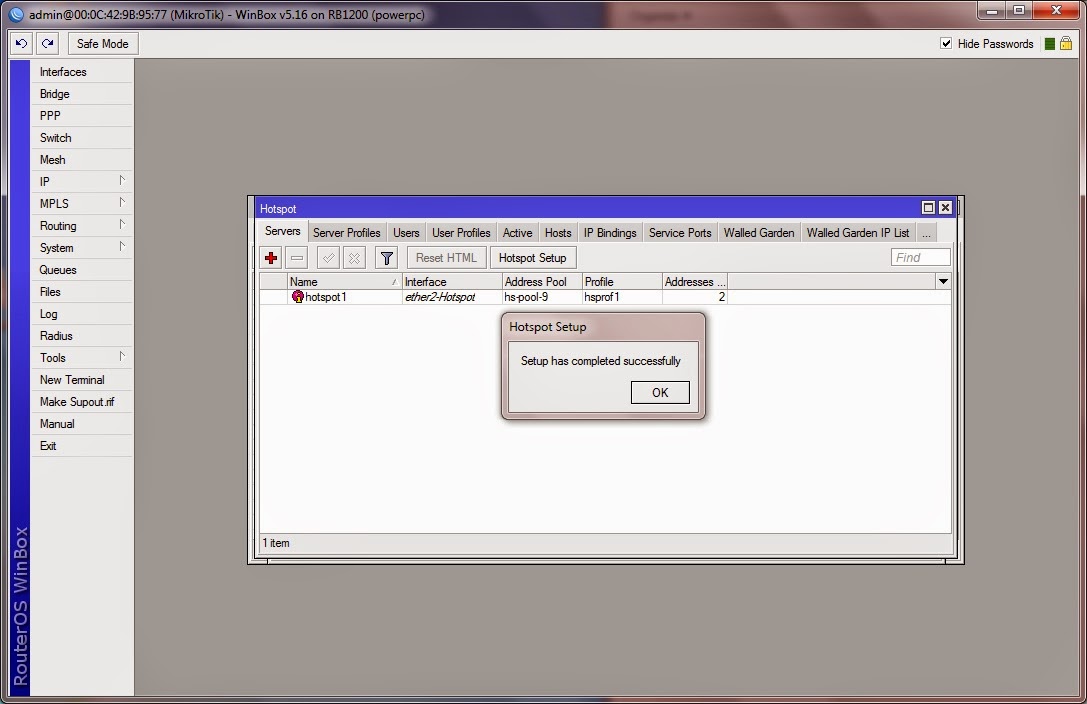Open Files in the sidebar menu
Image resolution: width=1087 pixels, height=704 pixels.
82,292
